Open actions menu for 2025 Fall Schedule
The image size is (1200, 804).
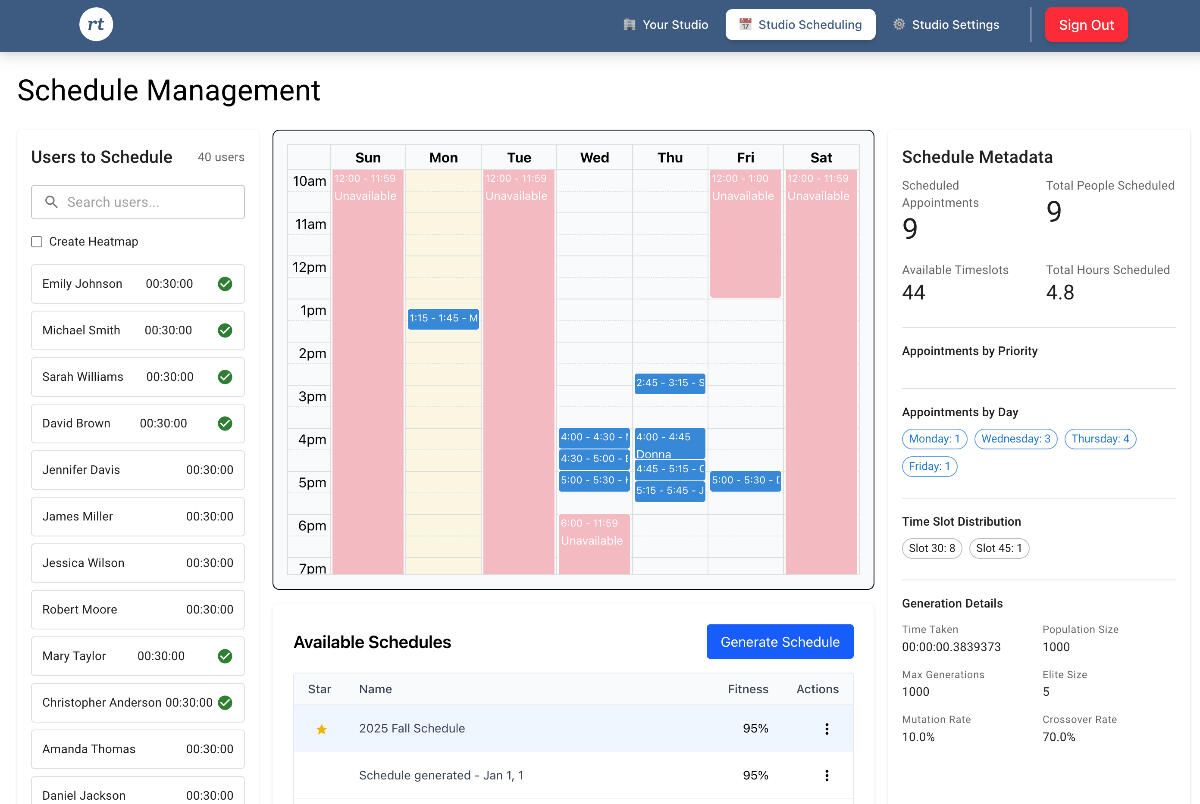(x=826, y=729)
